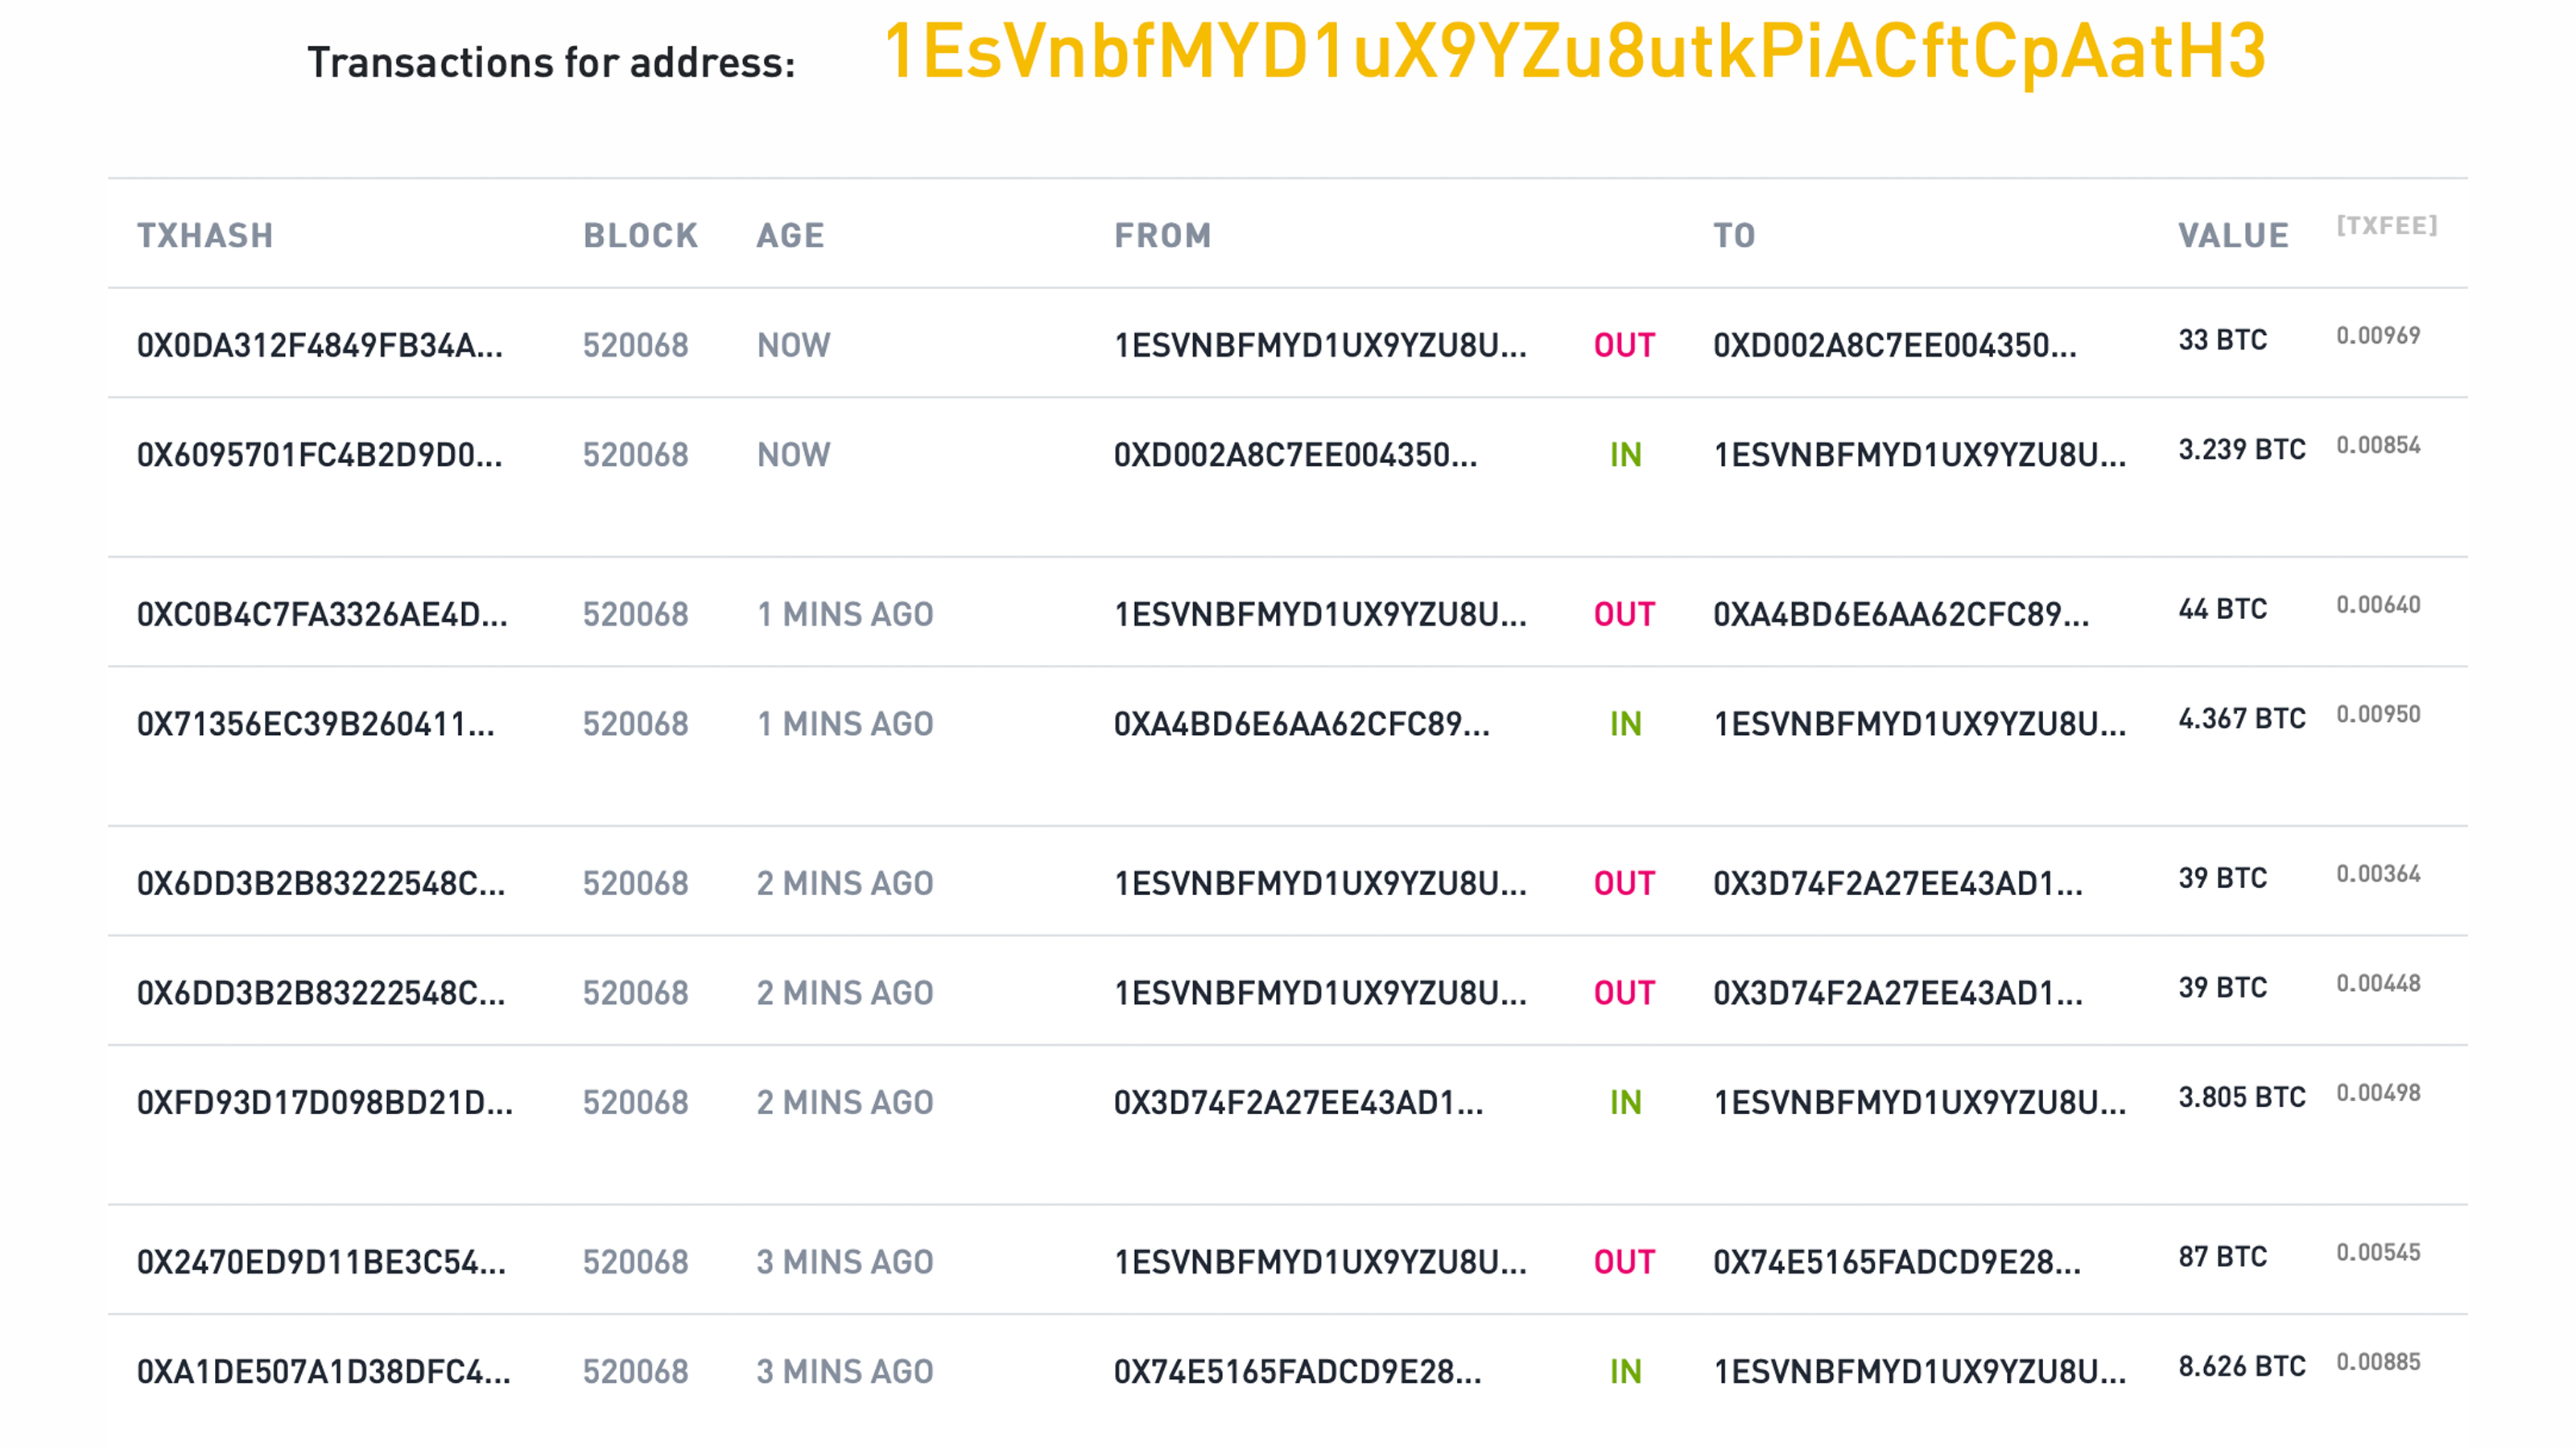Click the BLOCK column header
The height and width of the screenshot is (1449, 2576).
[640, 236]
